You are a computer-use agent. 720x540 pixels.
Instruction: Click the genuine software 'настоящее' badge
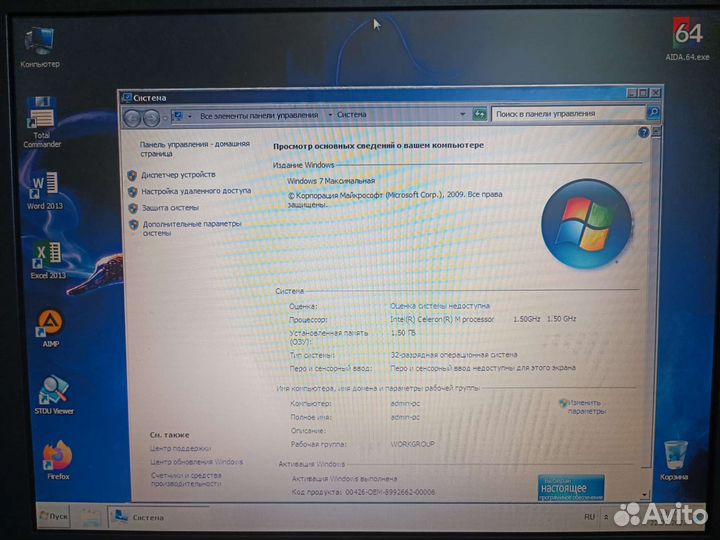(x=571, y=488)
